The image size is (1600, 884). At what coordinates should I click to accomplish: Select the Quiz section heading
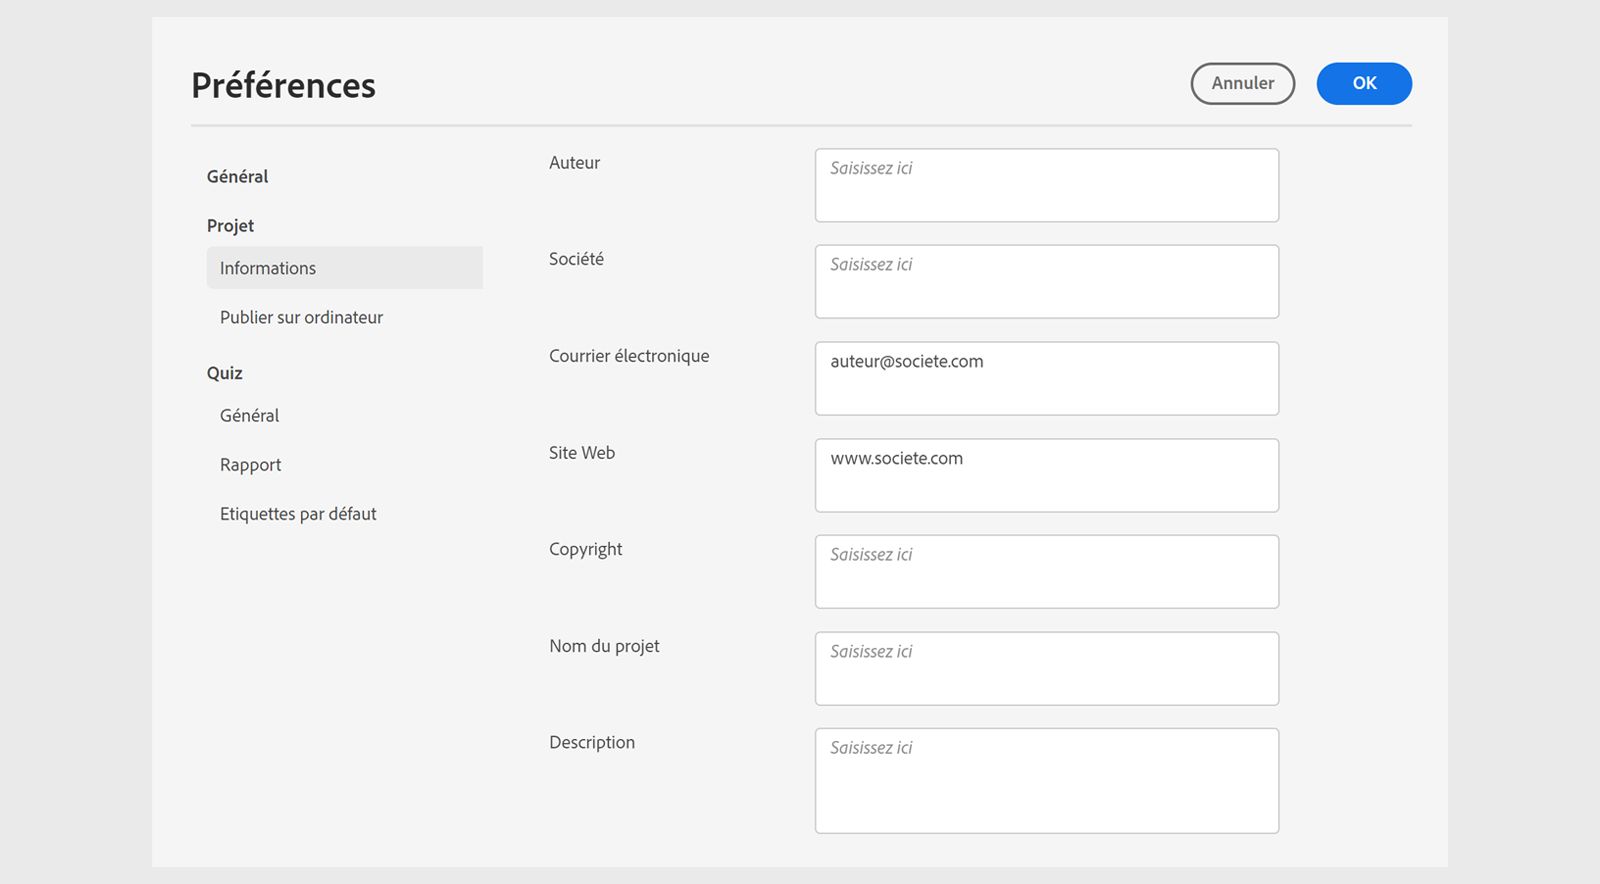(x=225, y=373)
